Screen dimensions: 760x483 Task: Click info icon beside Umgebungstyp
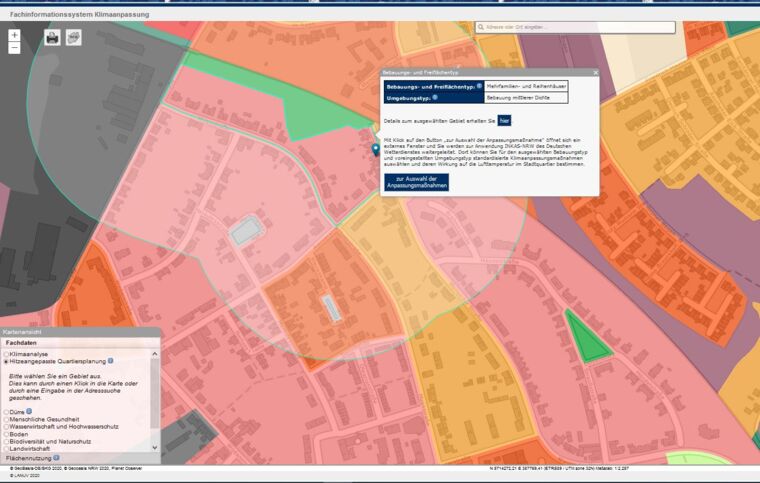tap(435, 98)
